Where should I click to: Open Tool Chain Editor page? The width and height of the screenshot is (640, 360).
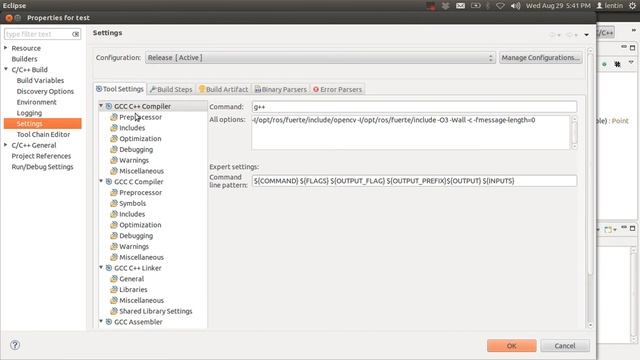click(43, 134)
